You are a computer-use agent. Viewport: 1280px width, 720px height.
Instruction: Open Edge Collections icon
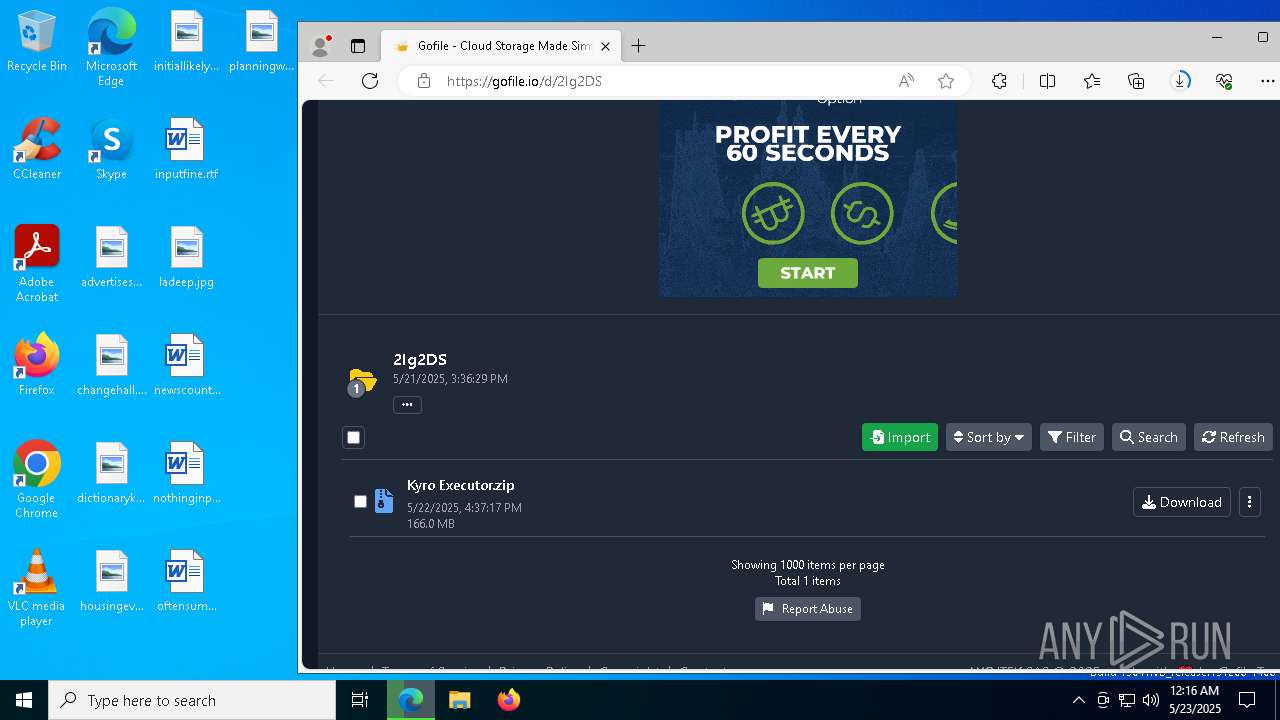click(x=1136, y=81)
